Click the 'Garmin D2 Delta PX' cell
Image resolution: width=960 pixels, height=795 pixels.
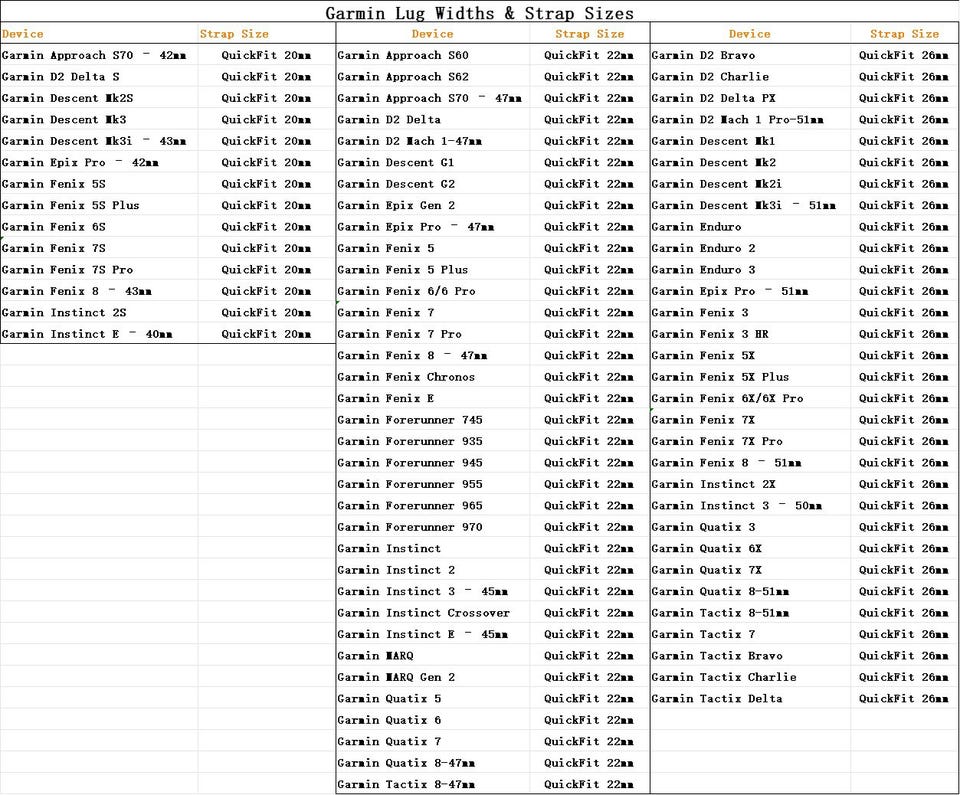[750, 98]
